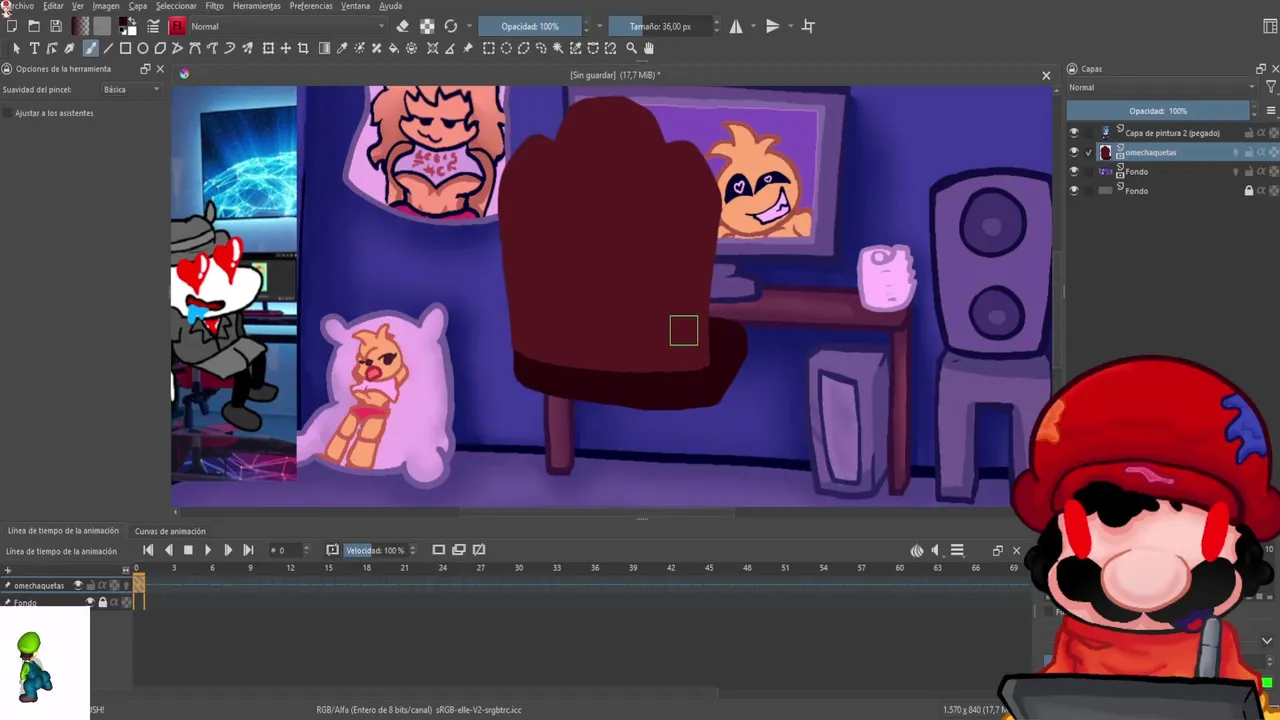This screenshot has width=1280, height=720.
Task: Open the layer blending mode Normal dropdown in the Capas panel
Action: [1162, 88]
